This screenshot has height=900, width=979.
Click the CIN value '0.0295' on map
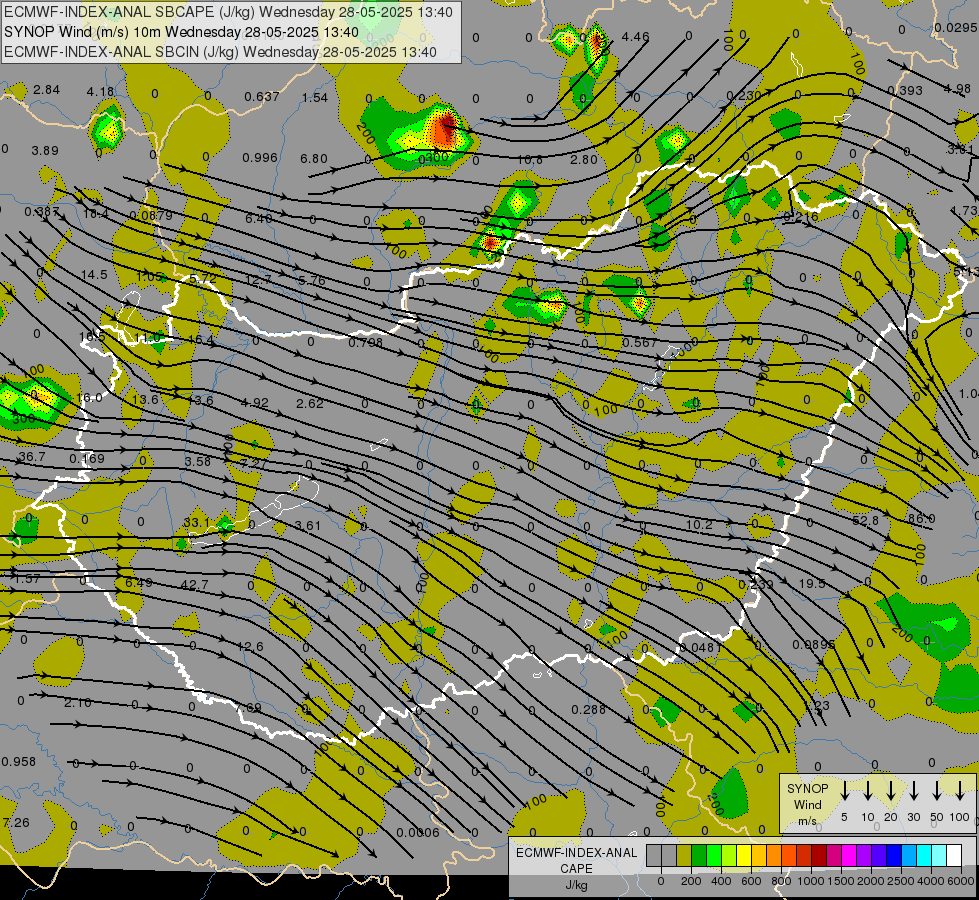click(x=955, y=27)
